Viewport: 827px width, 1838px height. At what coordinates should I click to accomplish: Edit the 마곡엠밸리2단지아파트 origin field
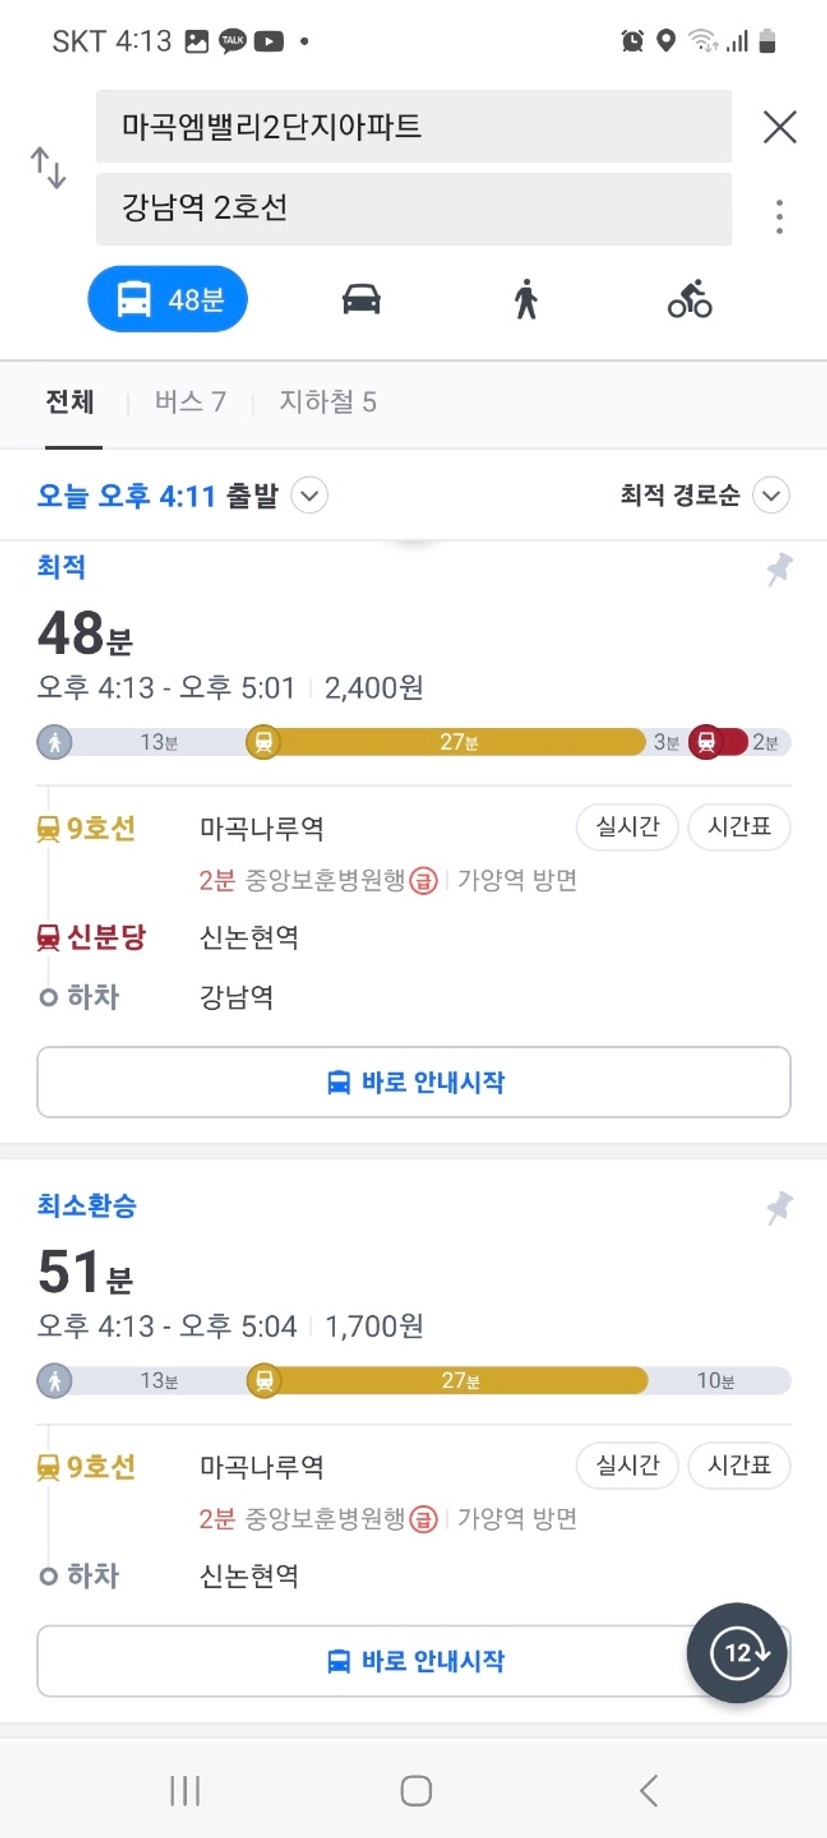coord(414,127)
